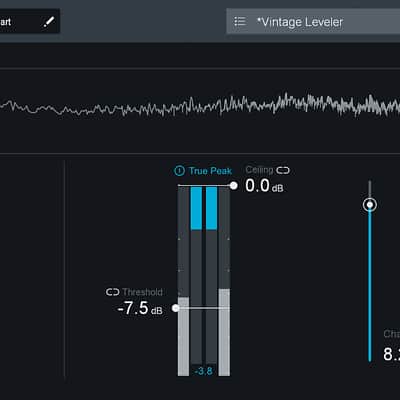Click the Ceiling label text
400x400 pixels.
[259, 170]
